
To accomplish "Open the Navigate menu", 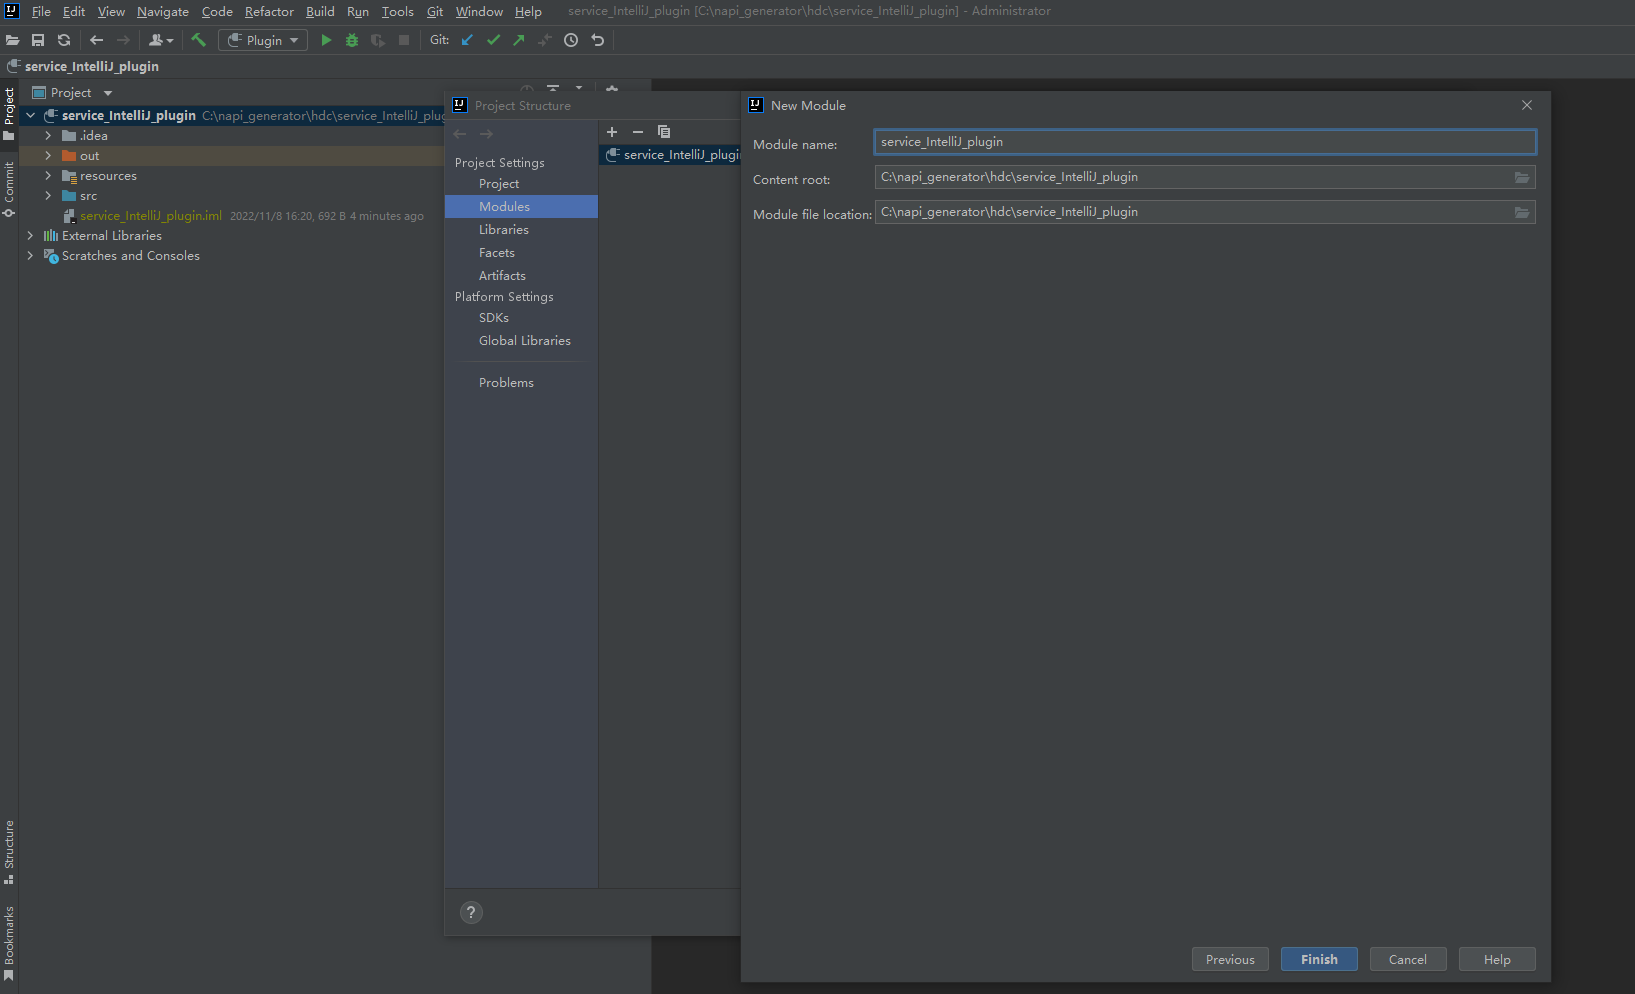I will coord(163,11).
